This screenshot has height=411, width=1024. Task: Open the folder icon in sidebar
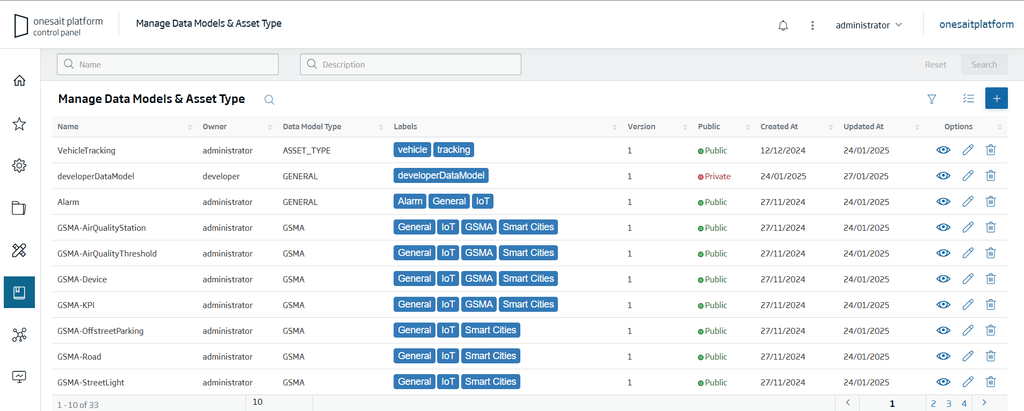[19, 208]
